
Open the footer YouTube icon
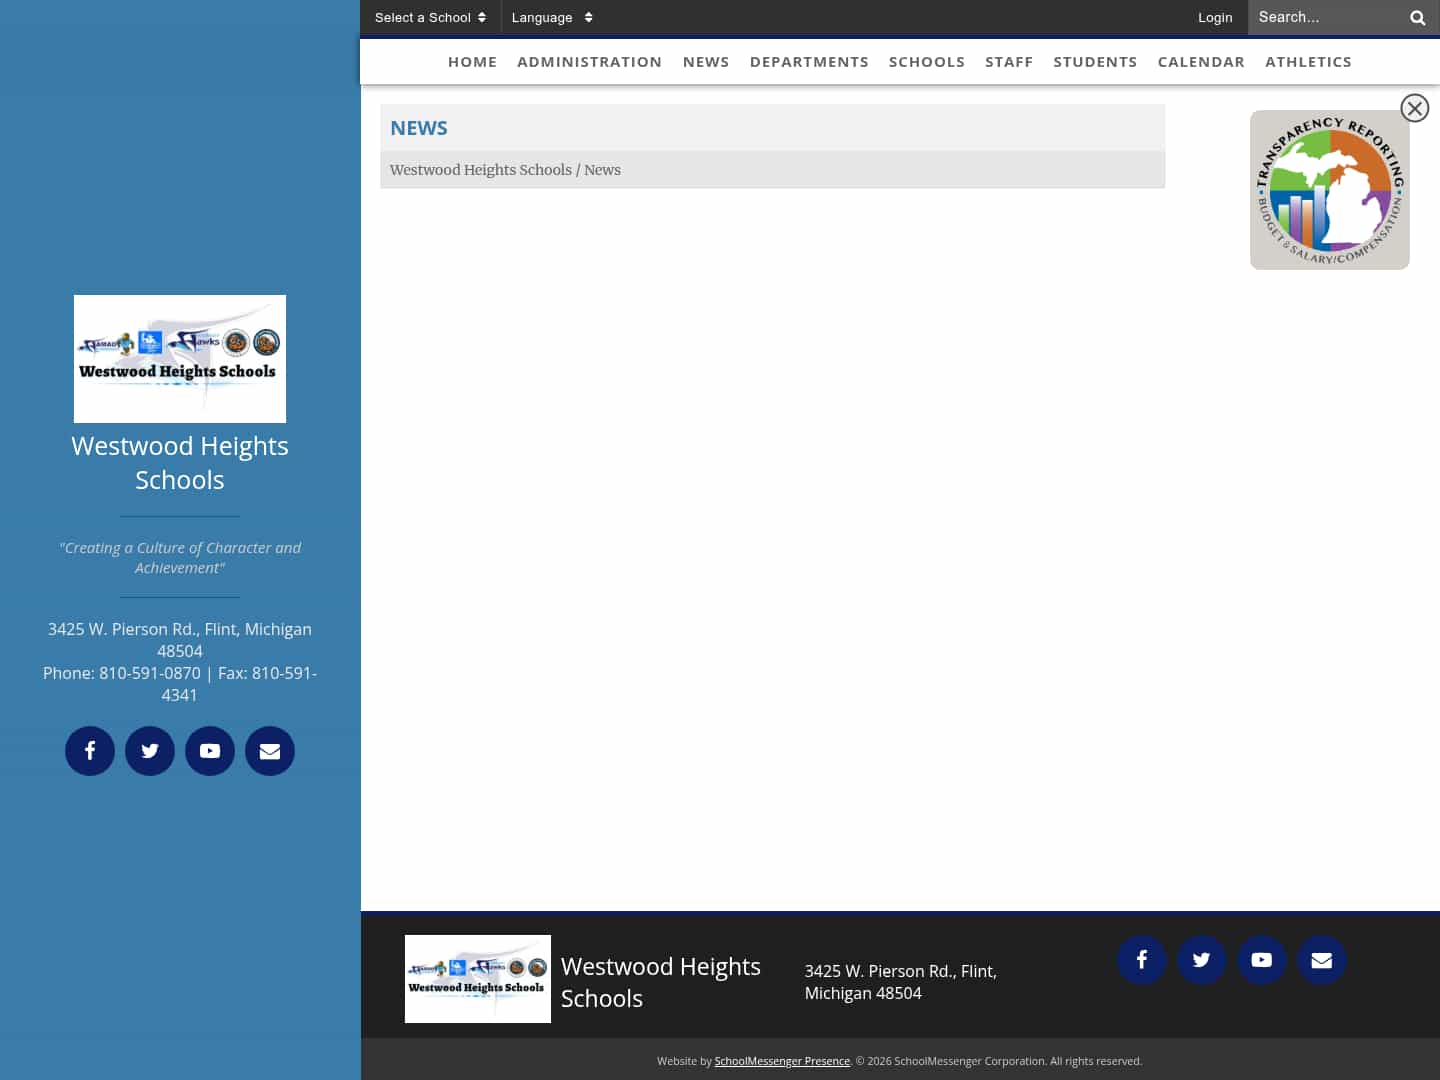(1262, 960)
